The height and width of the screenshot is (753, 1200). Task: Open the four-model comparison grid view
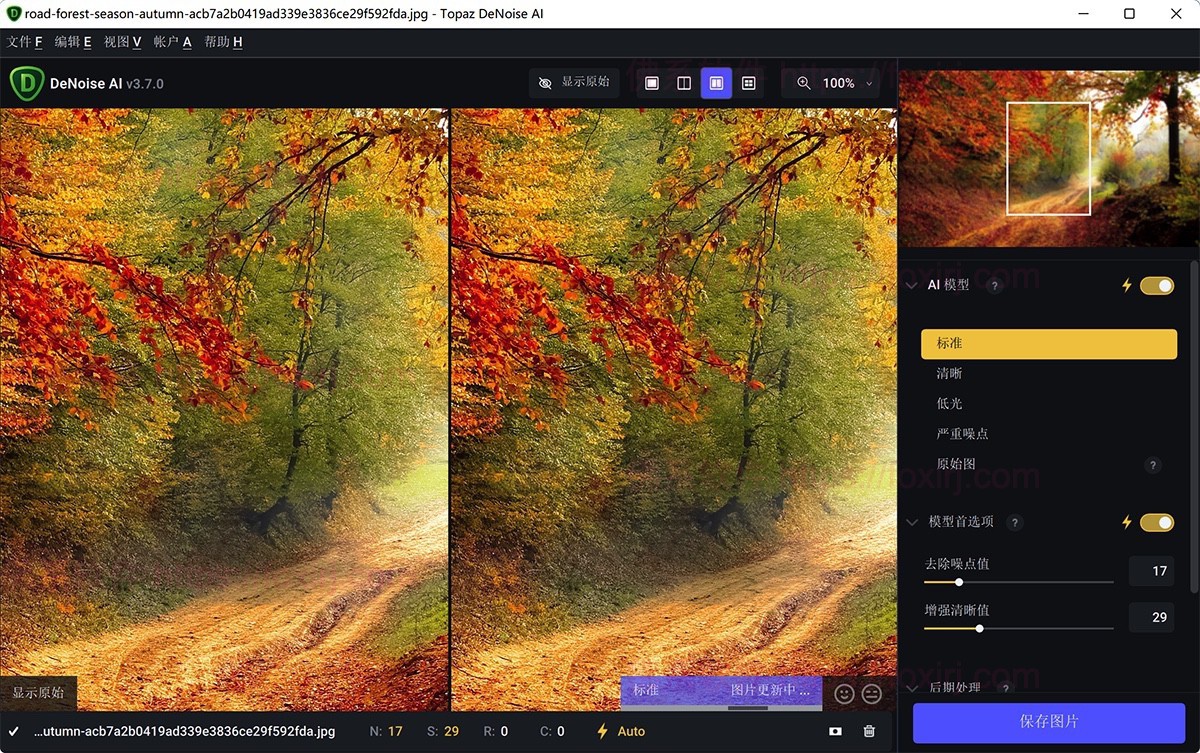coord(748,84)
